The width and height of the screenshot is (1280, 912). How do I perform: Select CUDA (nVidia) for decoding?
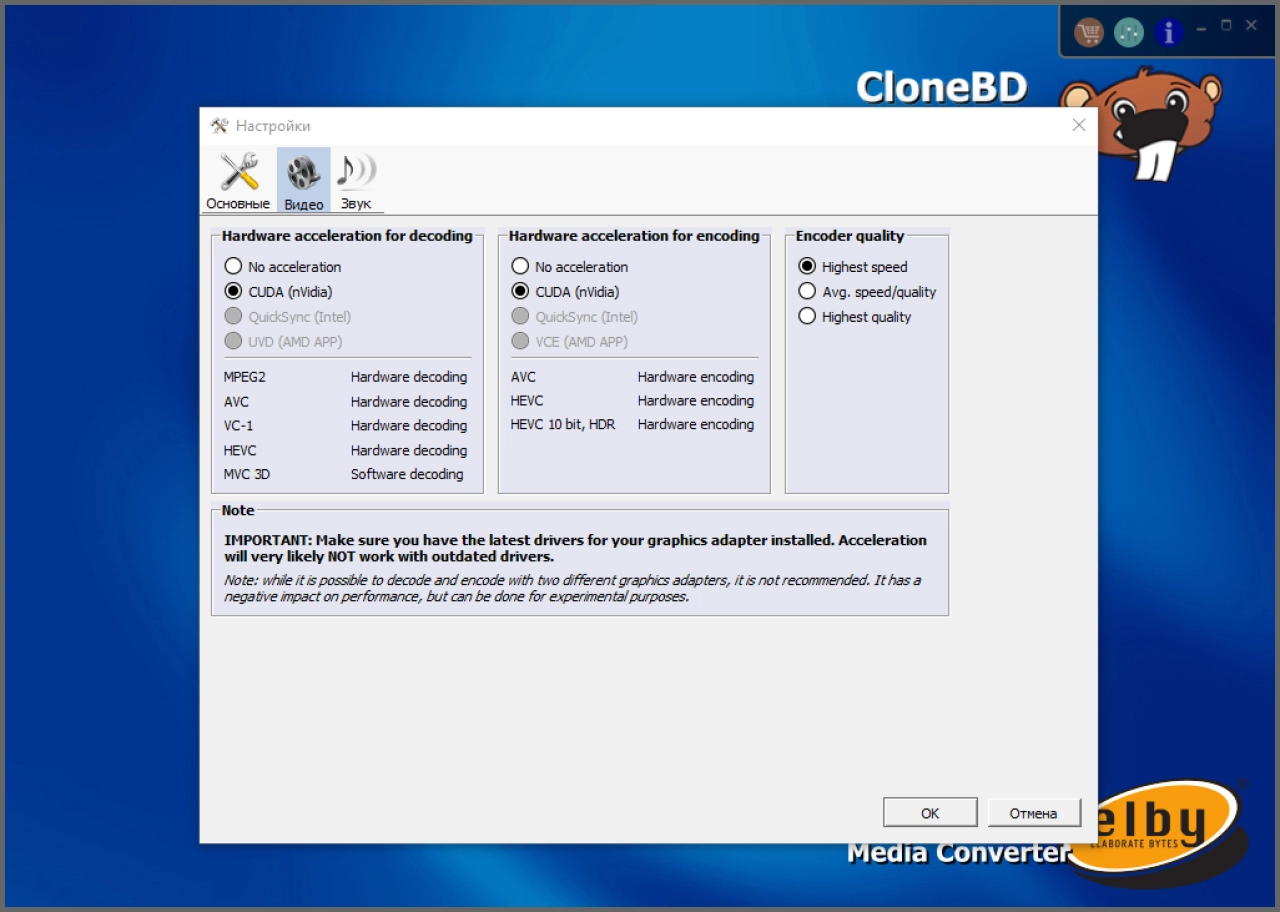pos(279,292)
